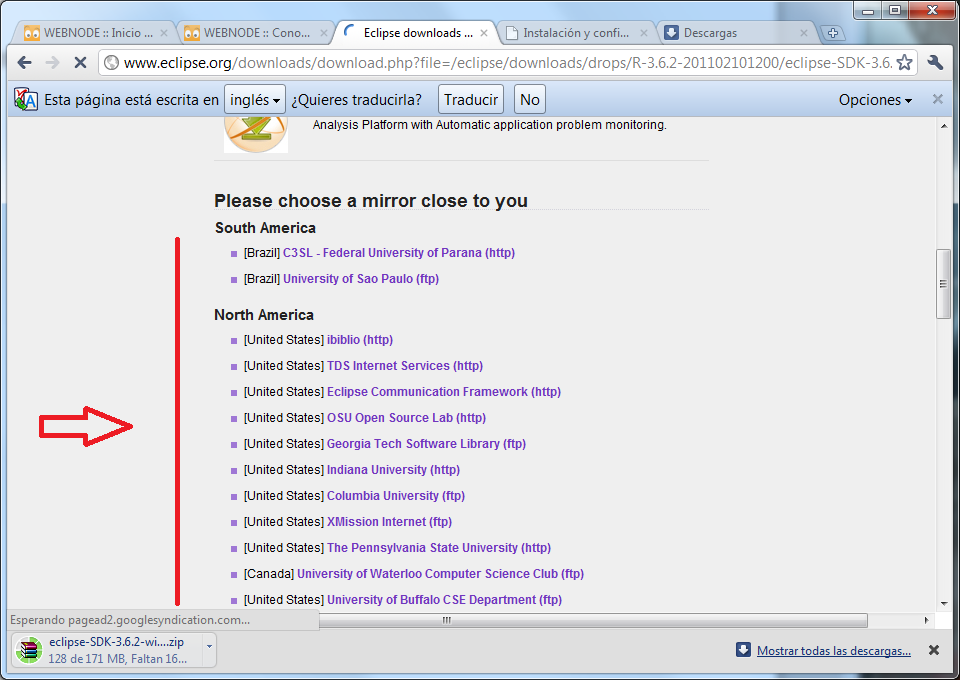
Task: Close the WEBNODE :: Cono... tab
Action: 324,33
